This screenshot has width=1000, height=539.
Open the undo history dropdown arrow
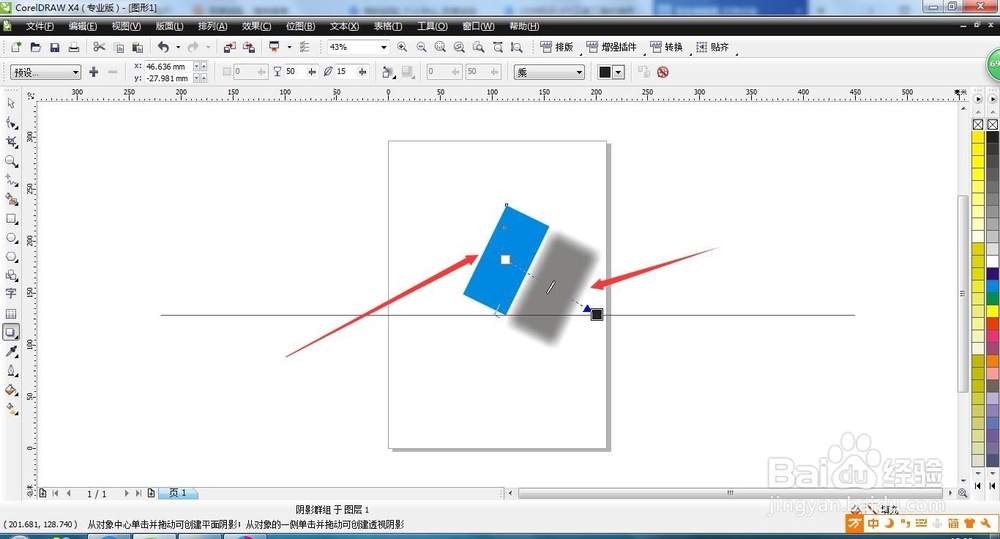click(x=178, y=47)
